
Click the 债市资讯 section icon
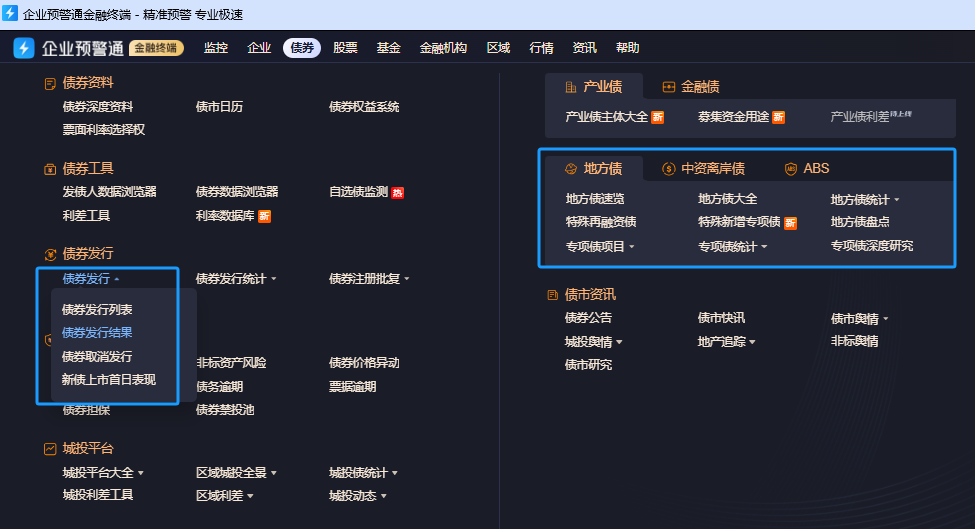[552, 295]
